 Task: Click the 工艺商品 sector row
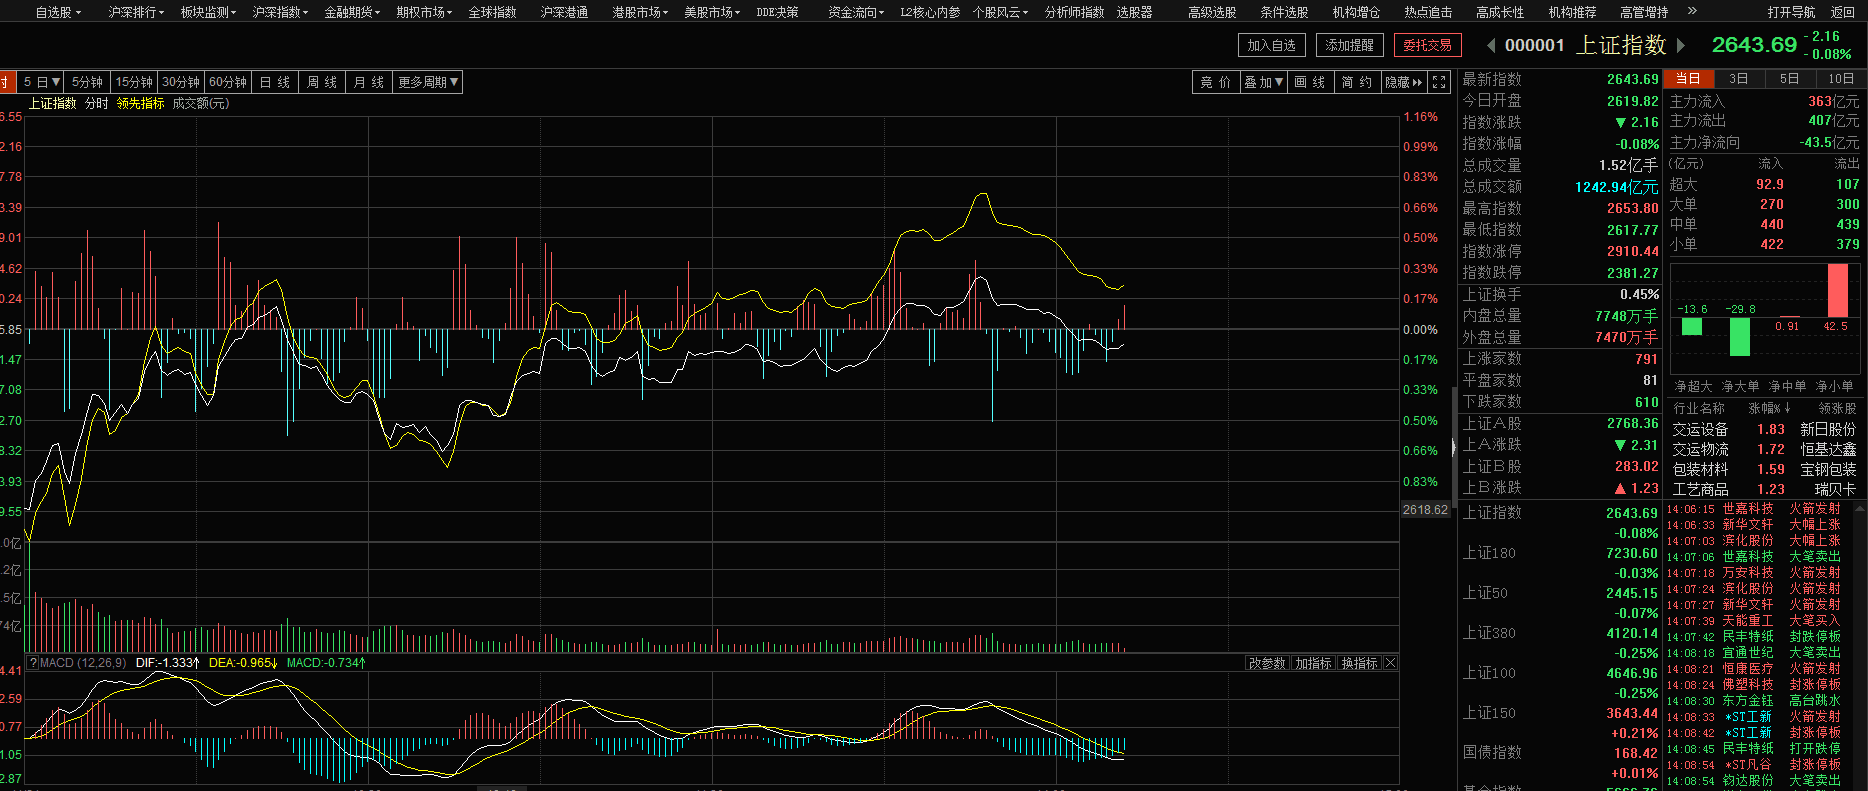[x=1765, y=489]
